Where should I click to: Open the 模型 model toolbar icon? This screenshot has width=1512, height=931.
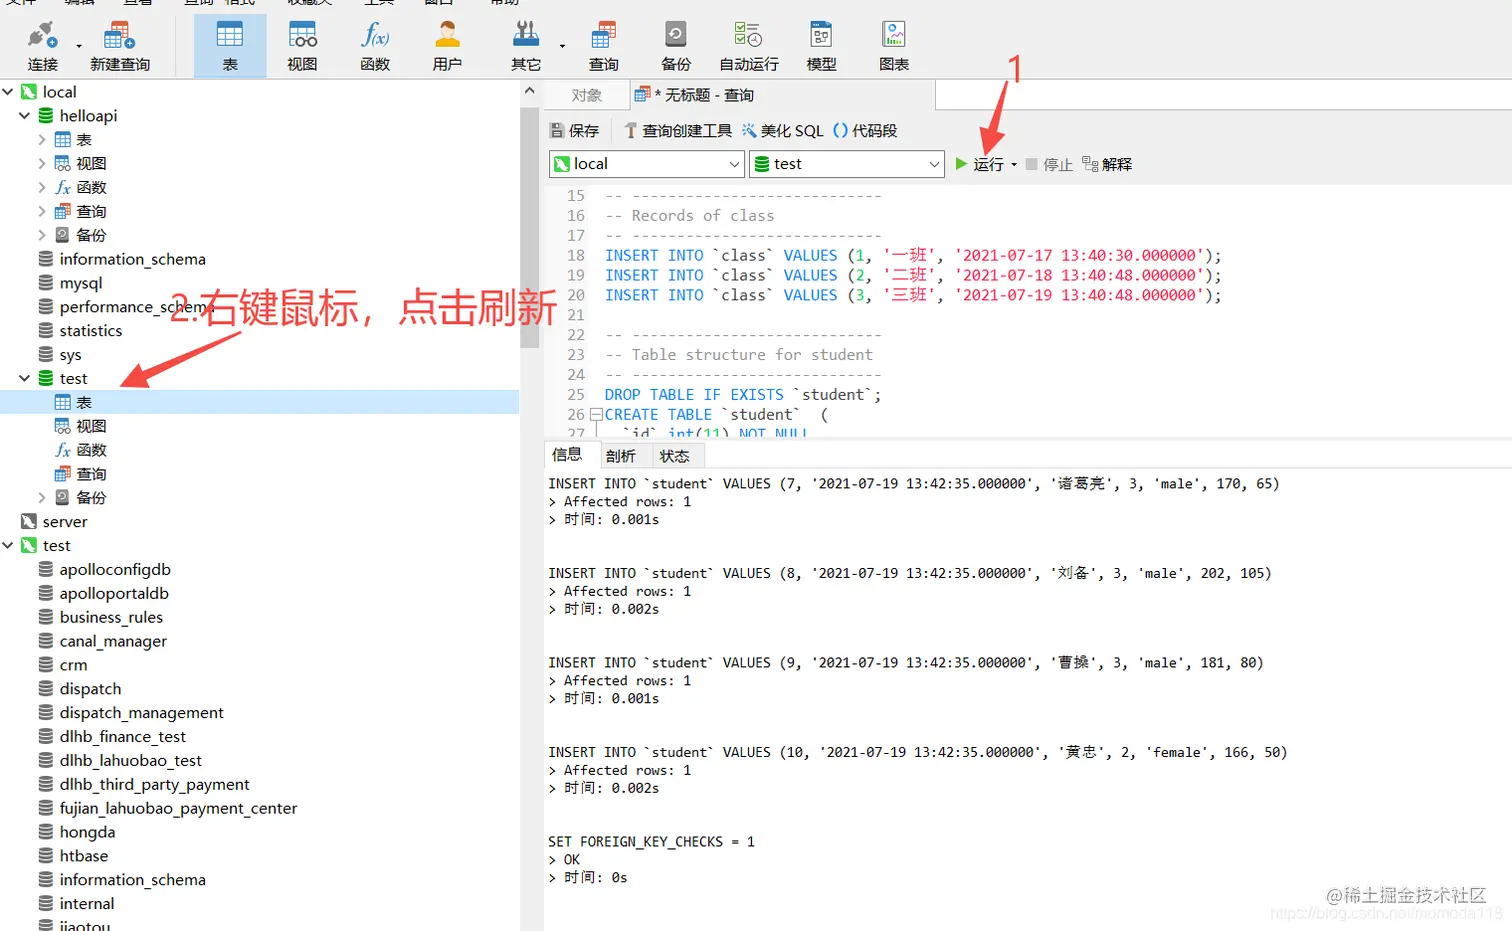[821, 46]
